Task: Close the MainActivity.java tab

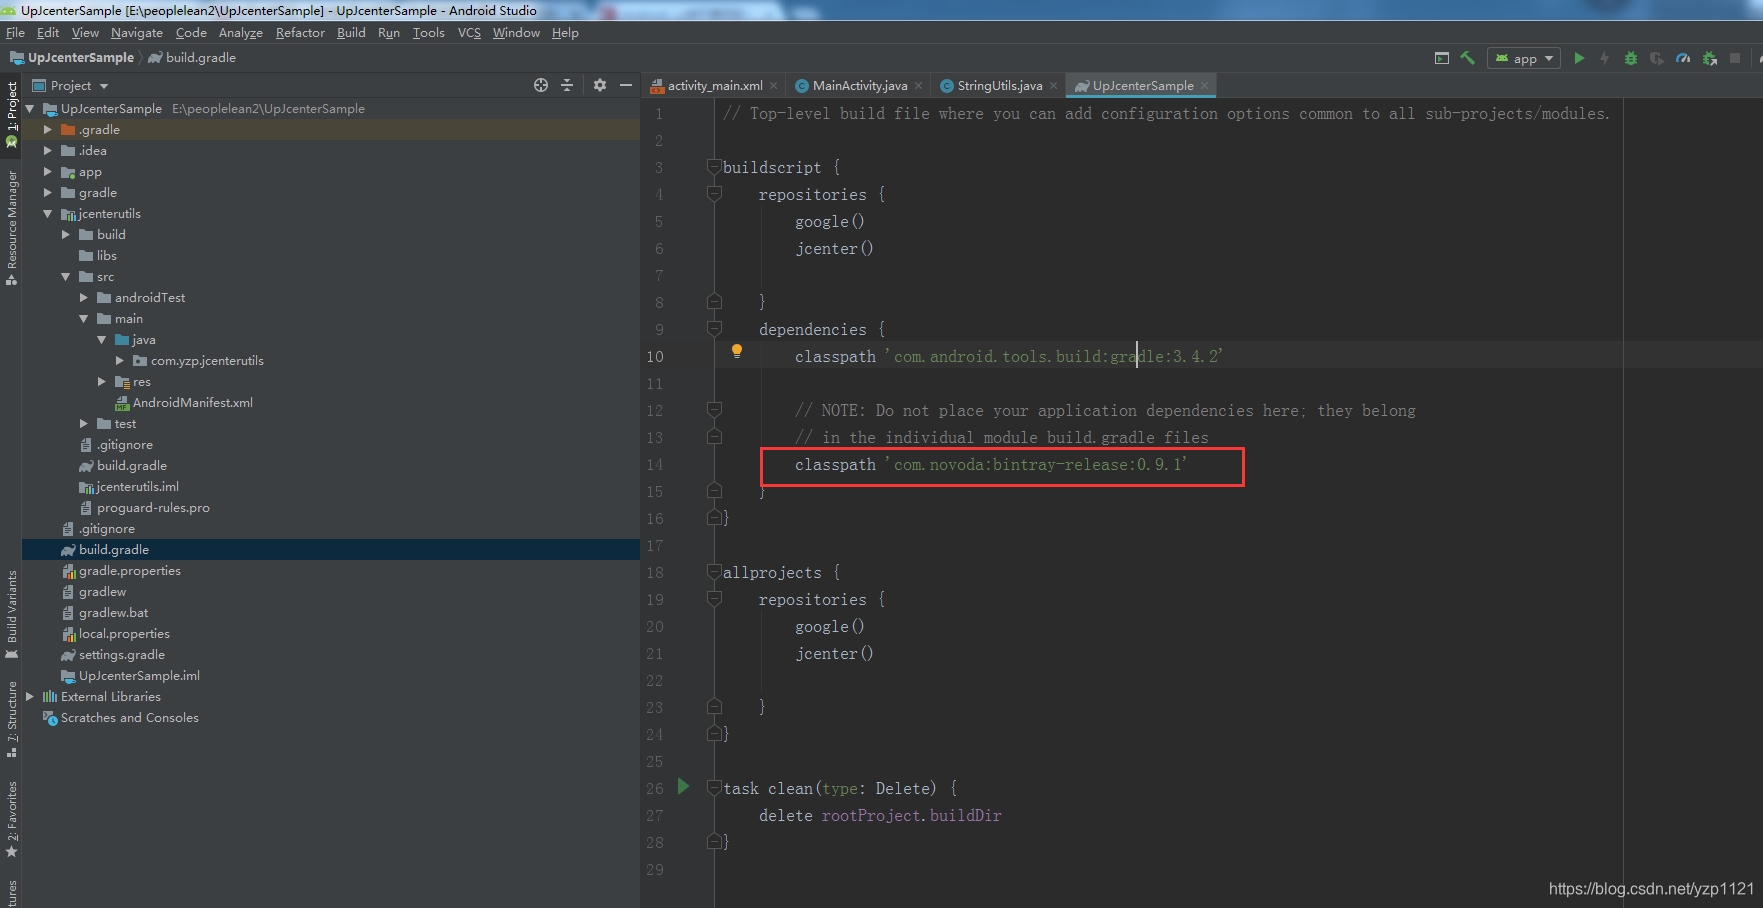Action: coord(919,86)
